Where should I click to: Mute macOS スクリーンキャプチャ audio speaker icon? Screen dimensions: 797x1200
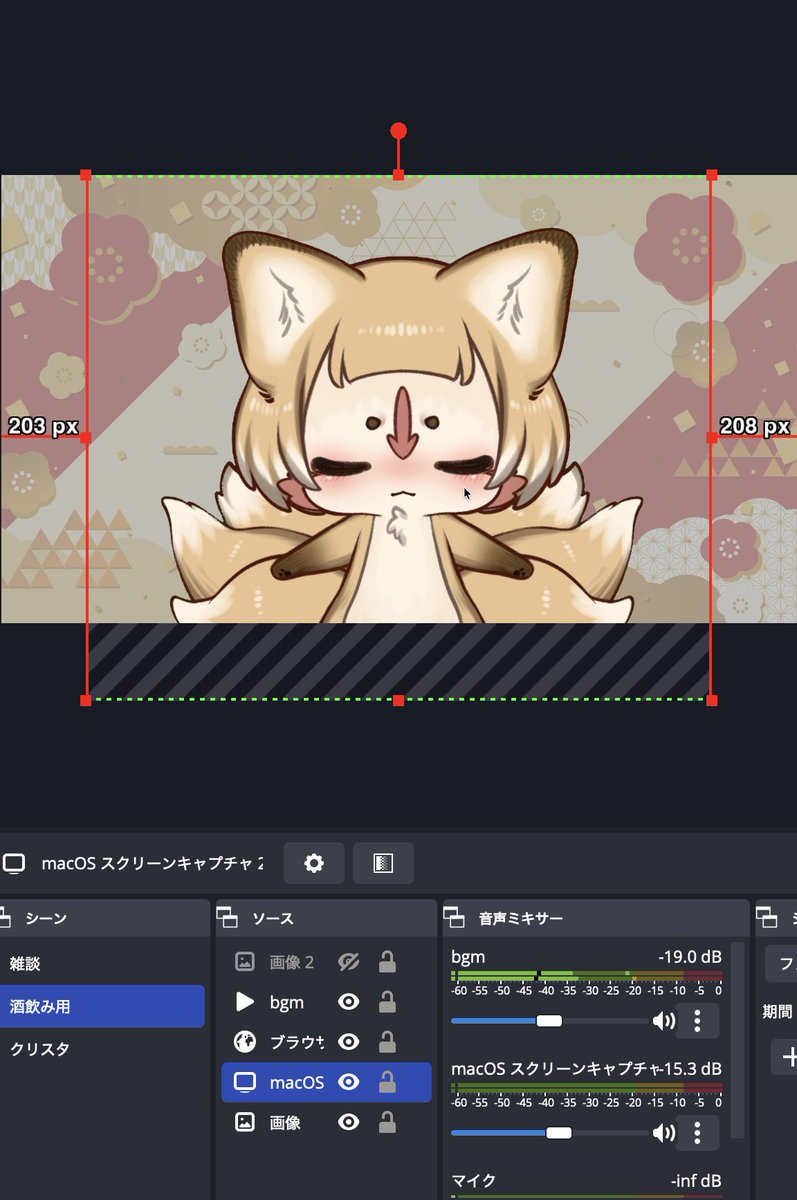[x=663, y=1133]
